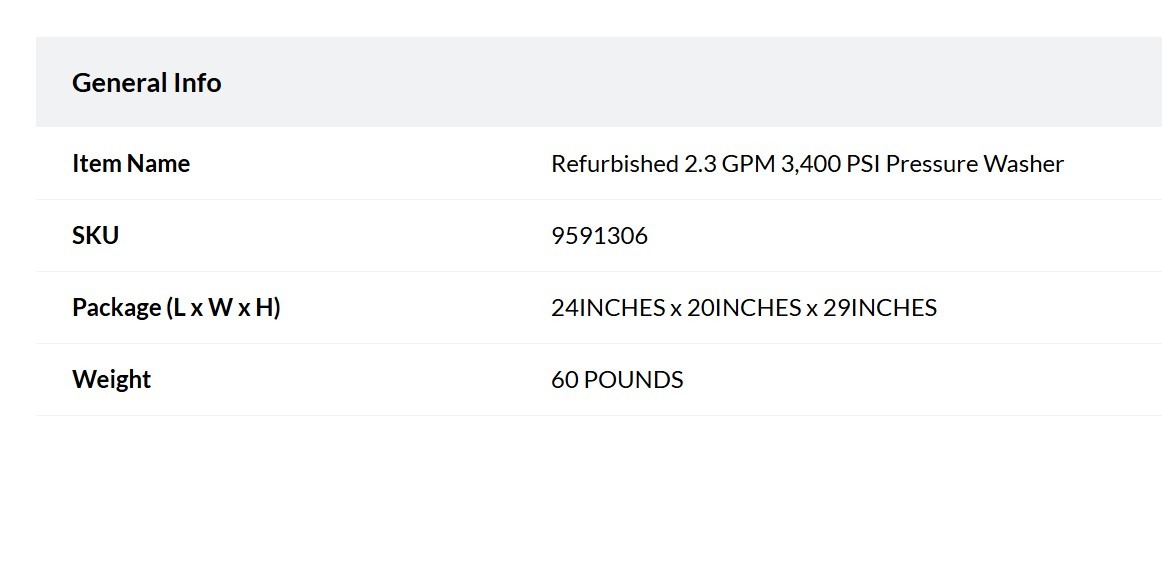
Task: Click 2.3 GPM in the item name
Action: (x=730, y=164)
